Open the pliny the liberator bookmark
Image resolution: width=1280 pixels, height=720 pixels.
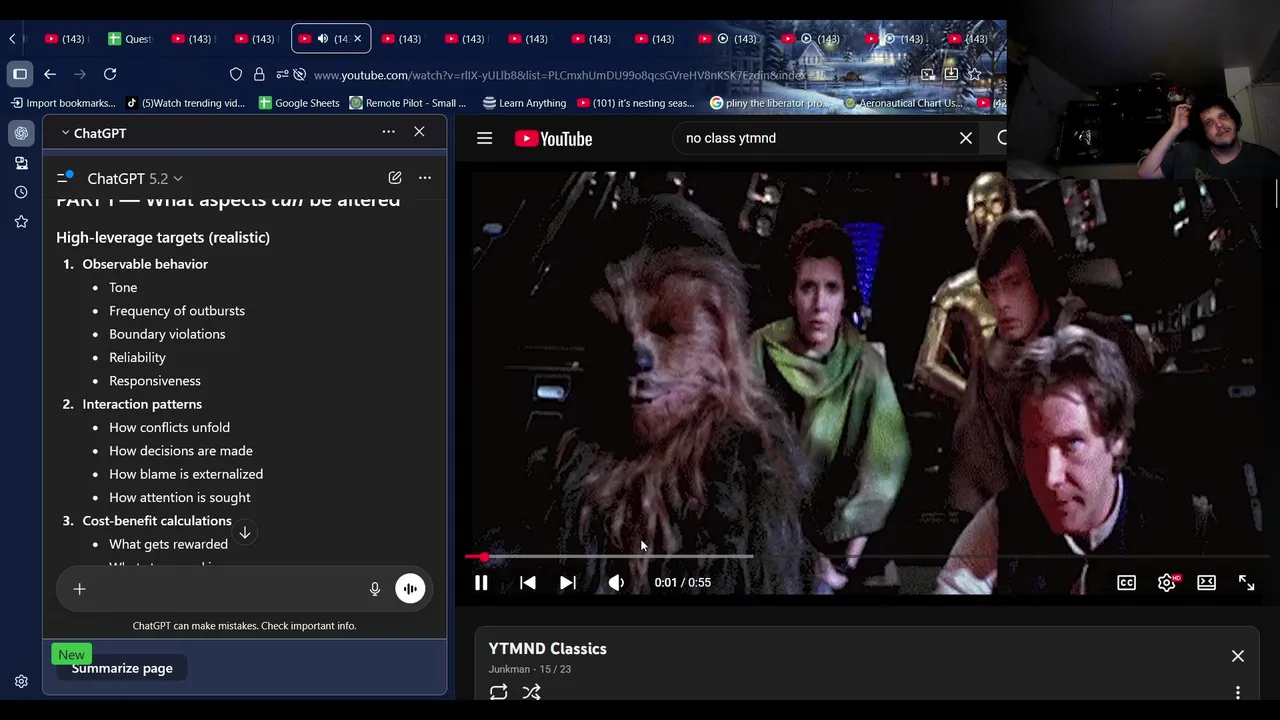tap(770, 103)
